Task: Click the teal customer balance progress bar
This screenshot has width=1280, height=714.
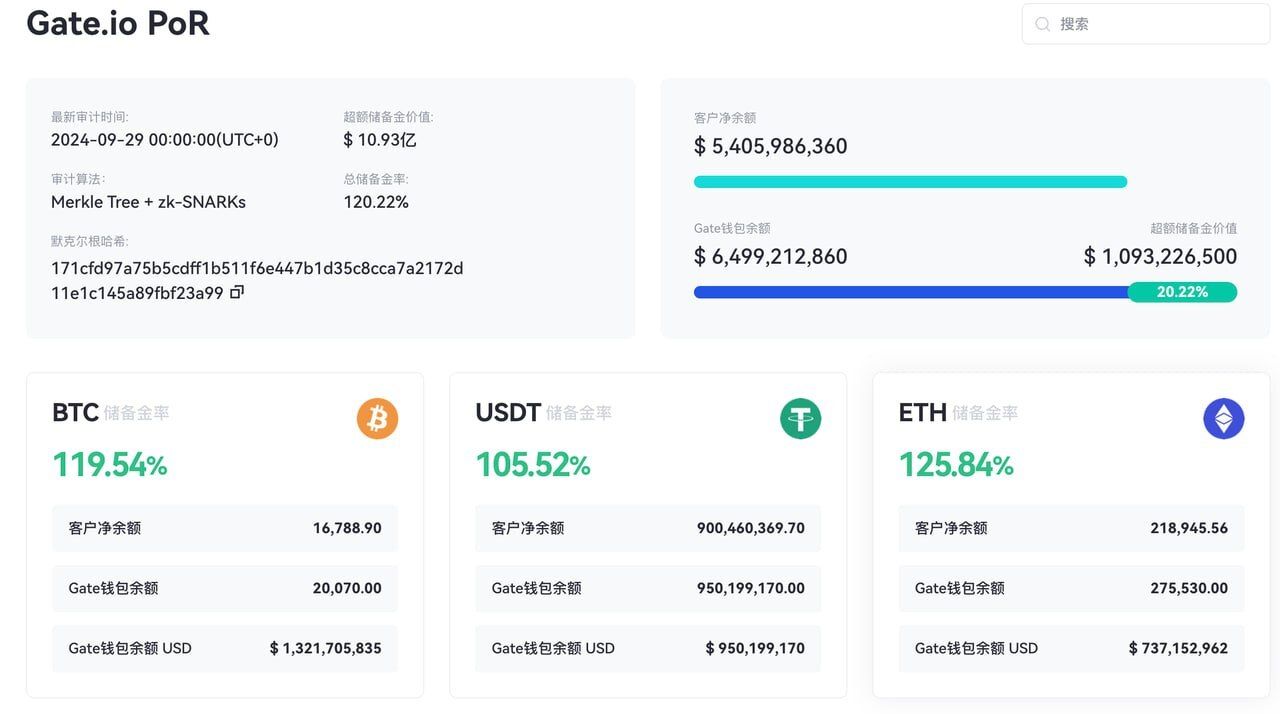Action: pos(910,181)
